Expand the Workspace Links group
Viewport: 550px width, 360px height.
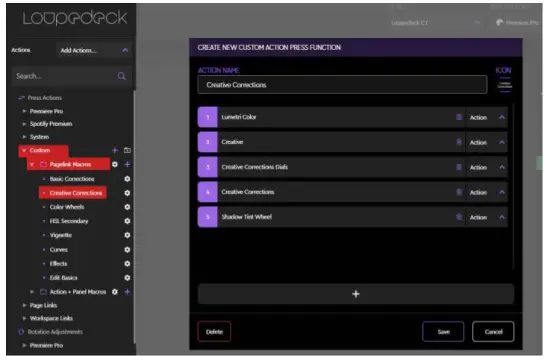point(24,318)
